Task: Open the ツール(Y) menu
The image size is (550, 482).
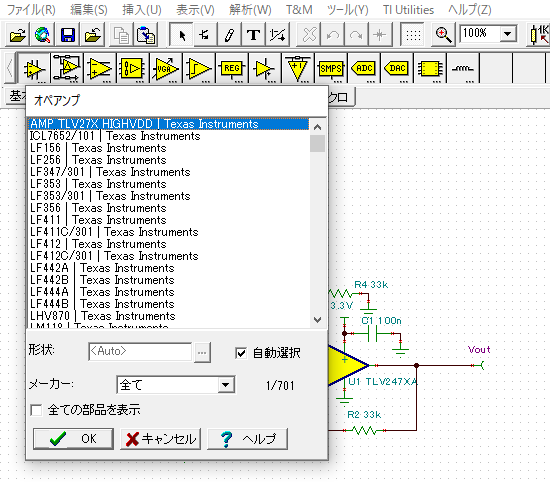Action: [347, 10]
